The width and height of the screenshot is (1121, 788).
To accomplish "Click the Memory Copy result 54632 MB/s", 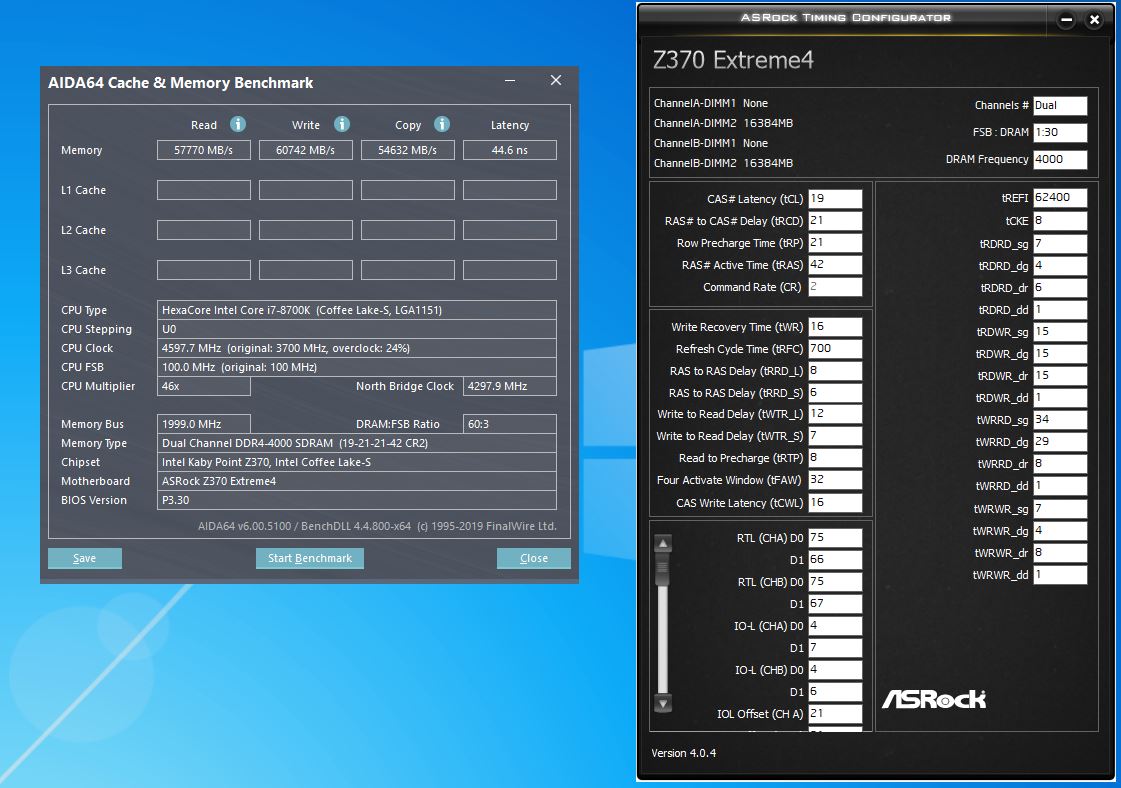I will point(408,150).
